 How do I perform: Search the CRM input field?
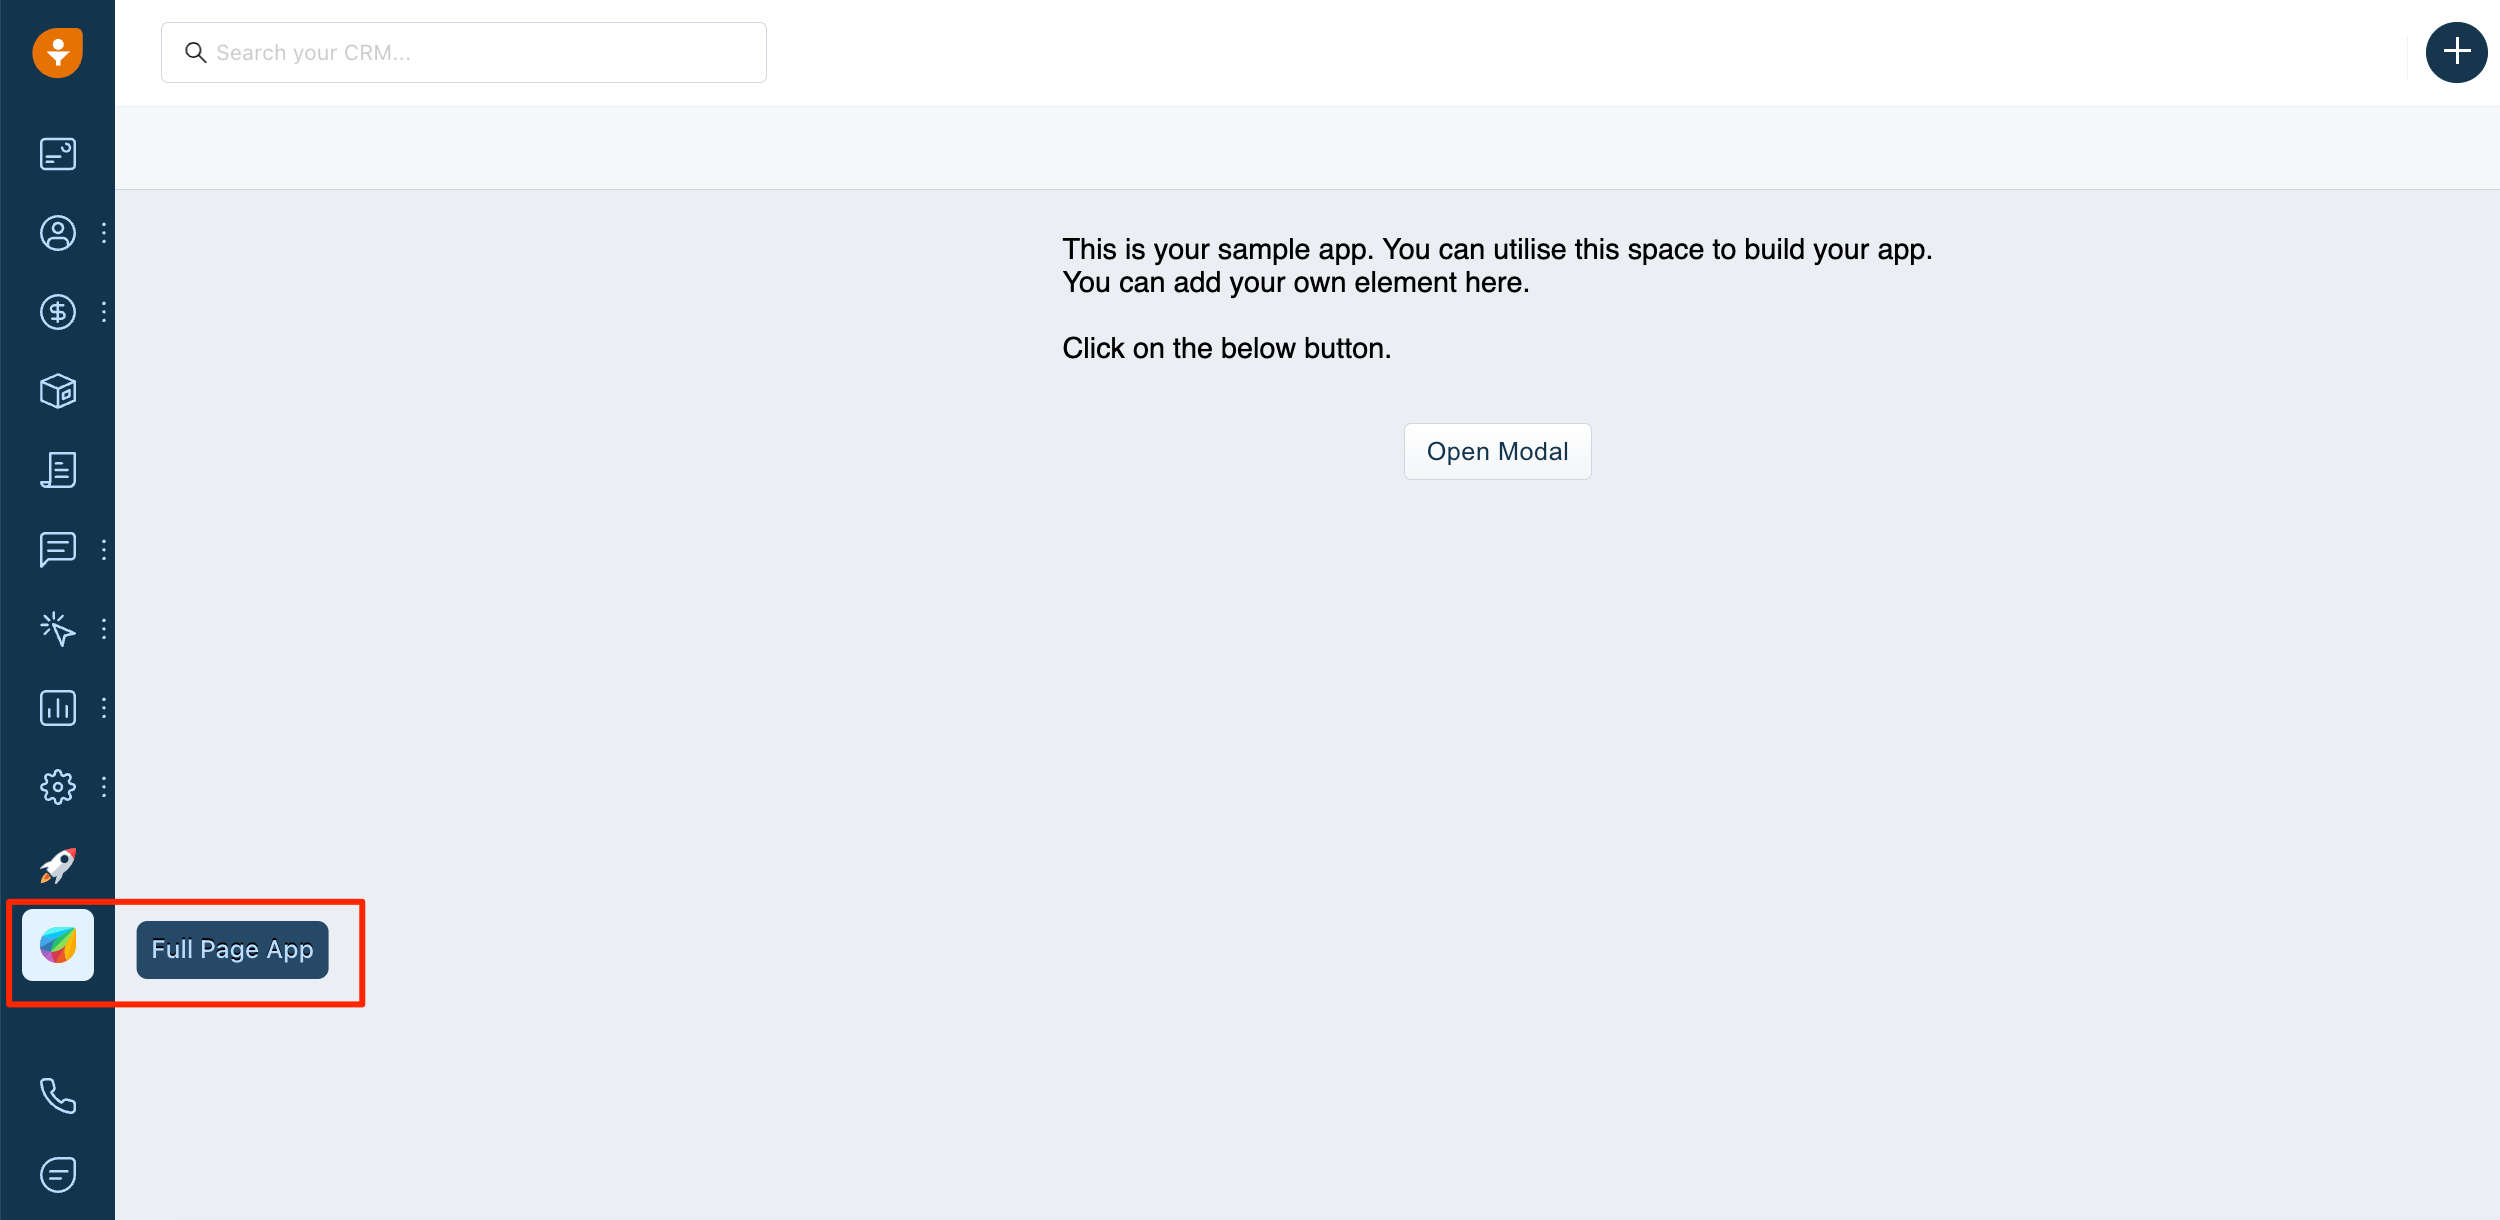[464, 53]
